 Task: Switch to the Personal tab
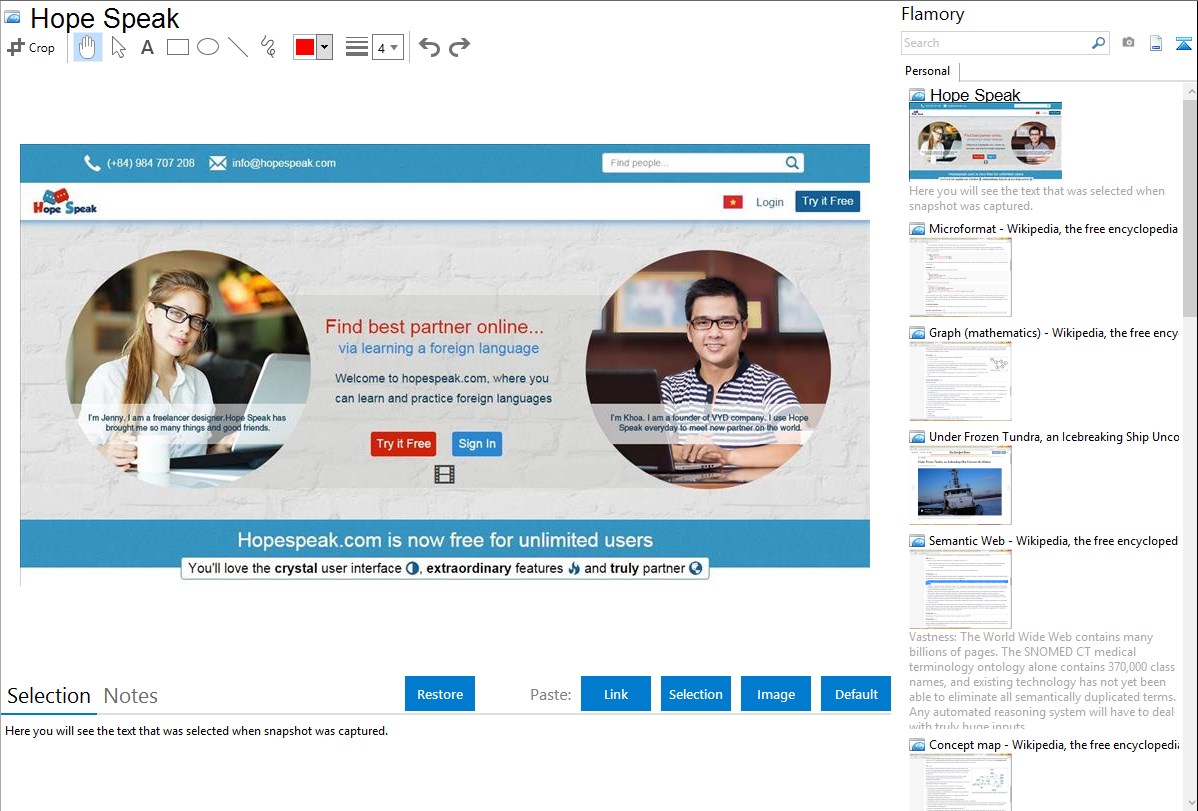[928, 71]
